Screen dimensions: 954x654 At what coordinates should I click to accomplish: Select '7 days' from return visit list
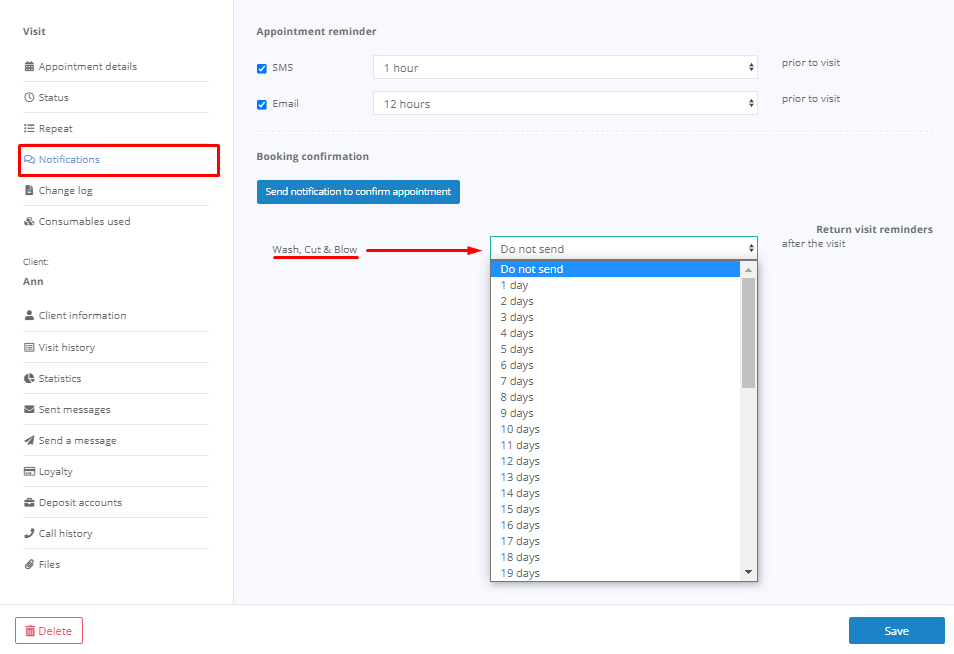pyautogui.click(x=517, y=381)
